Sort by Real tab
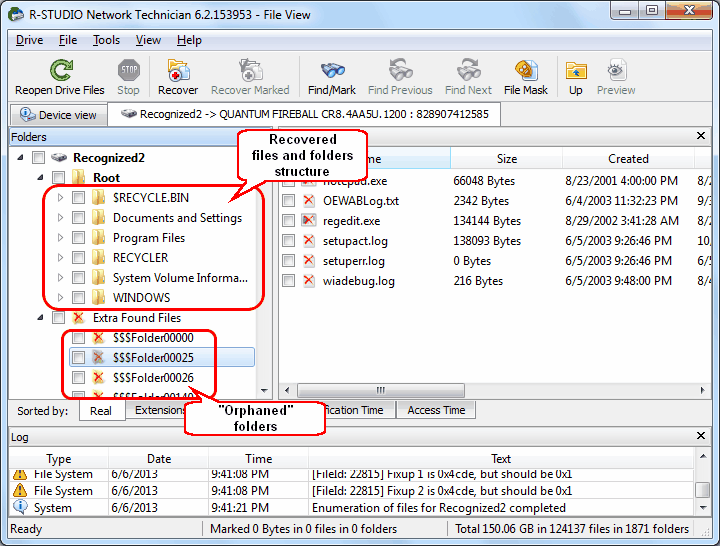Screen dimensions: 720x546 tap(101, 411)
